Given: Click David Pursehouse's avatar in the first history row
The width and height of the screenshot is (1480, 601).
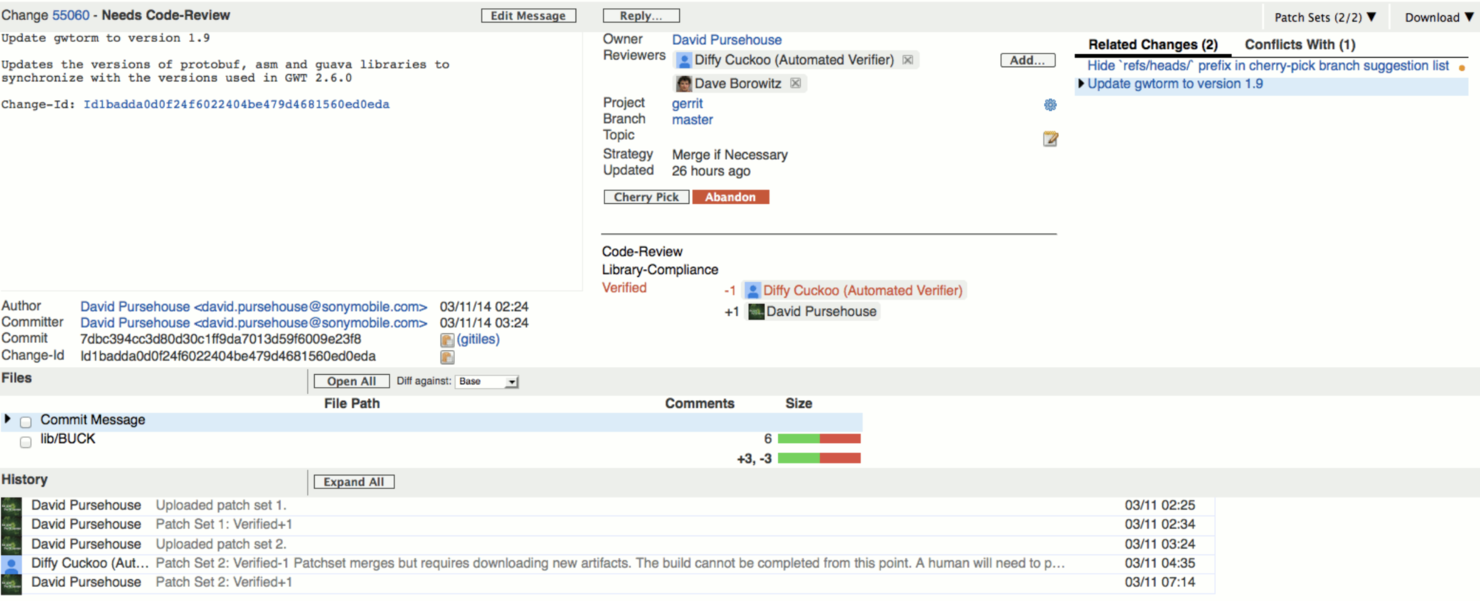Looking at the screenshot, I should (12, 505).
